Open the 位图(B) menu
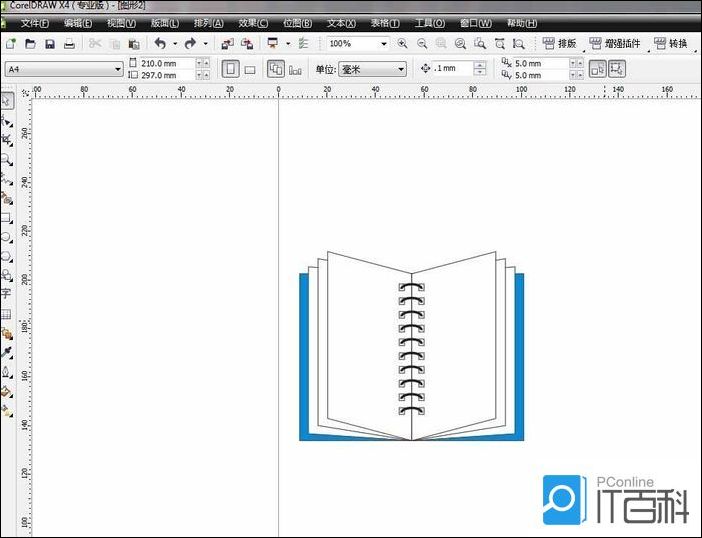This screenshot has width=702, height=538. click(297, 23)
